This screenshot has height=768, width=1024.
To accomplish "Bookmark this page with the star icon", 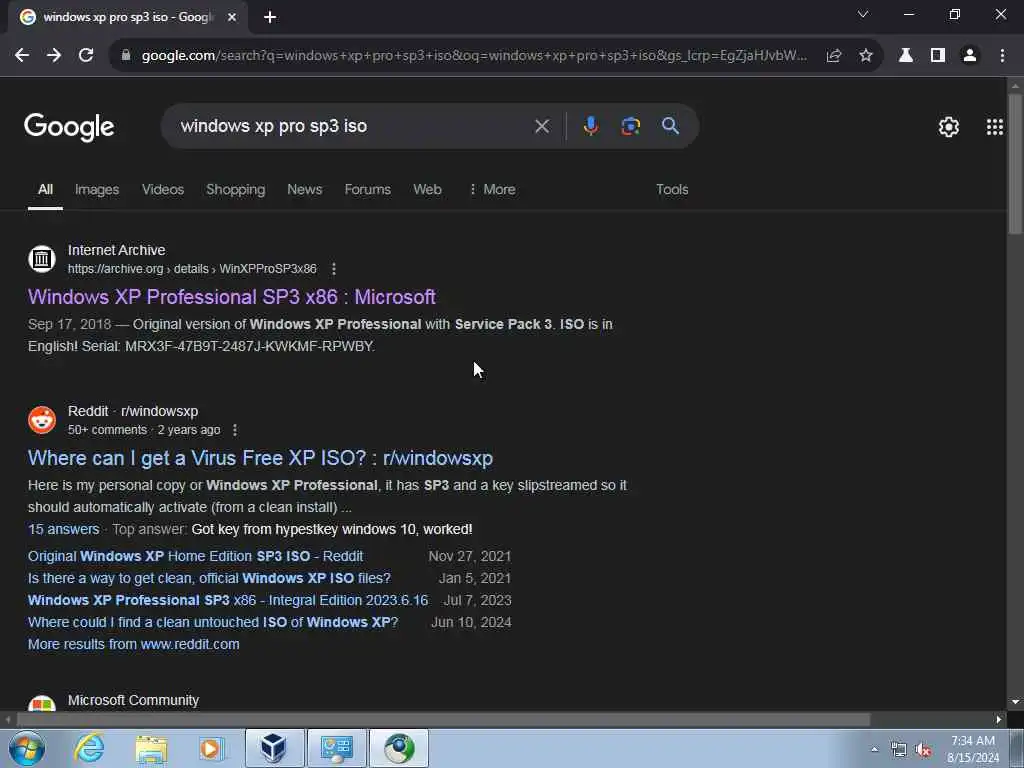I will pyautogui.click(x=866, y=56).
